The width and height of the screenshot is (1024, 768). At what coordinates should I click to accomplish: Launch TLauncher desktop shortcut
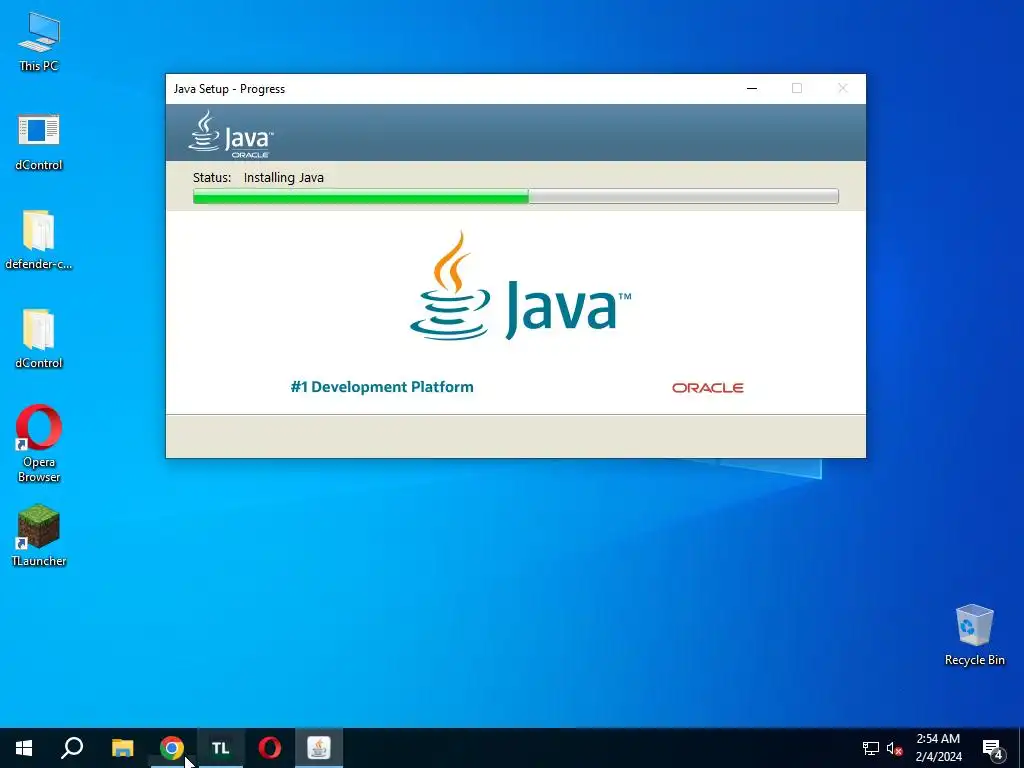[x=39, y=535]
